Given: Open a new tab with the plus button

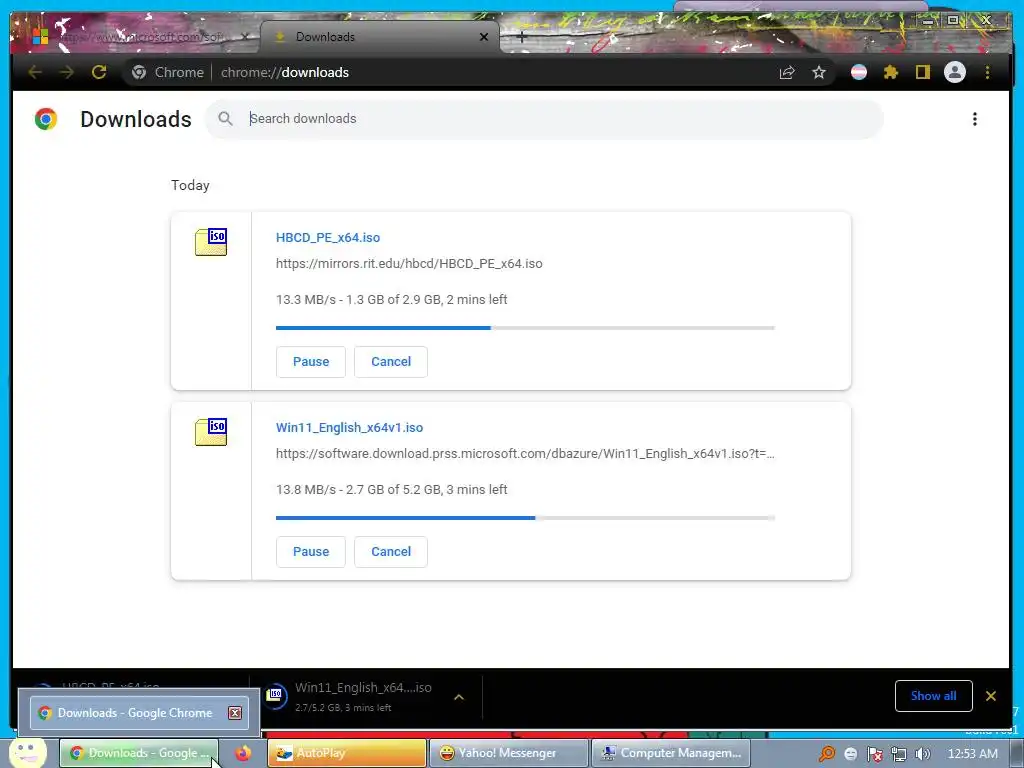Looking at the screenshot, I should click(x=521, y=37).
